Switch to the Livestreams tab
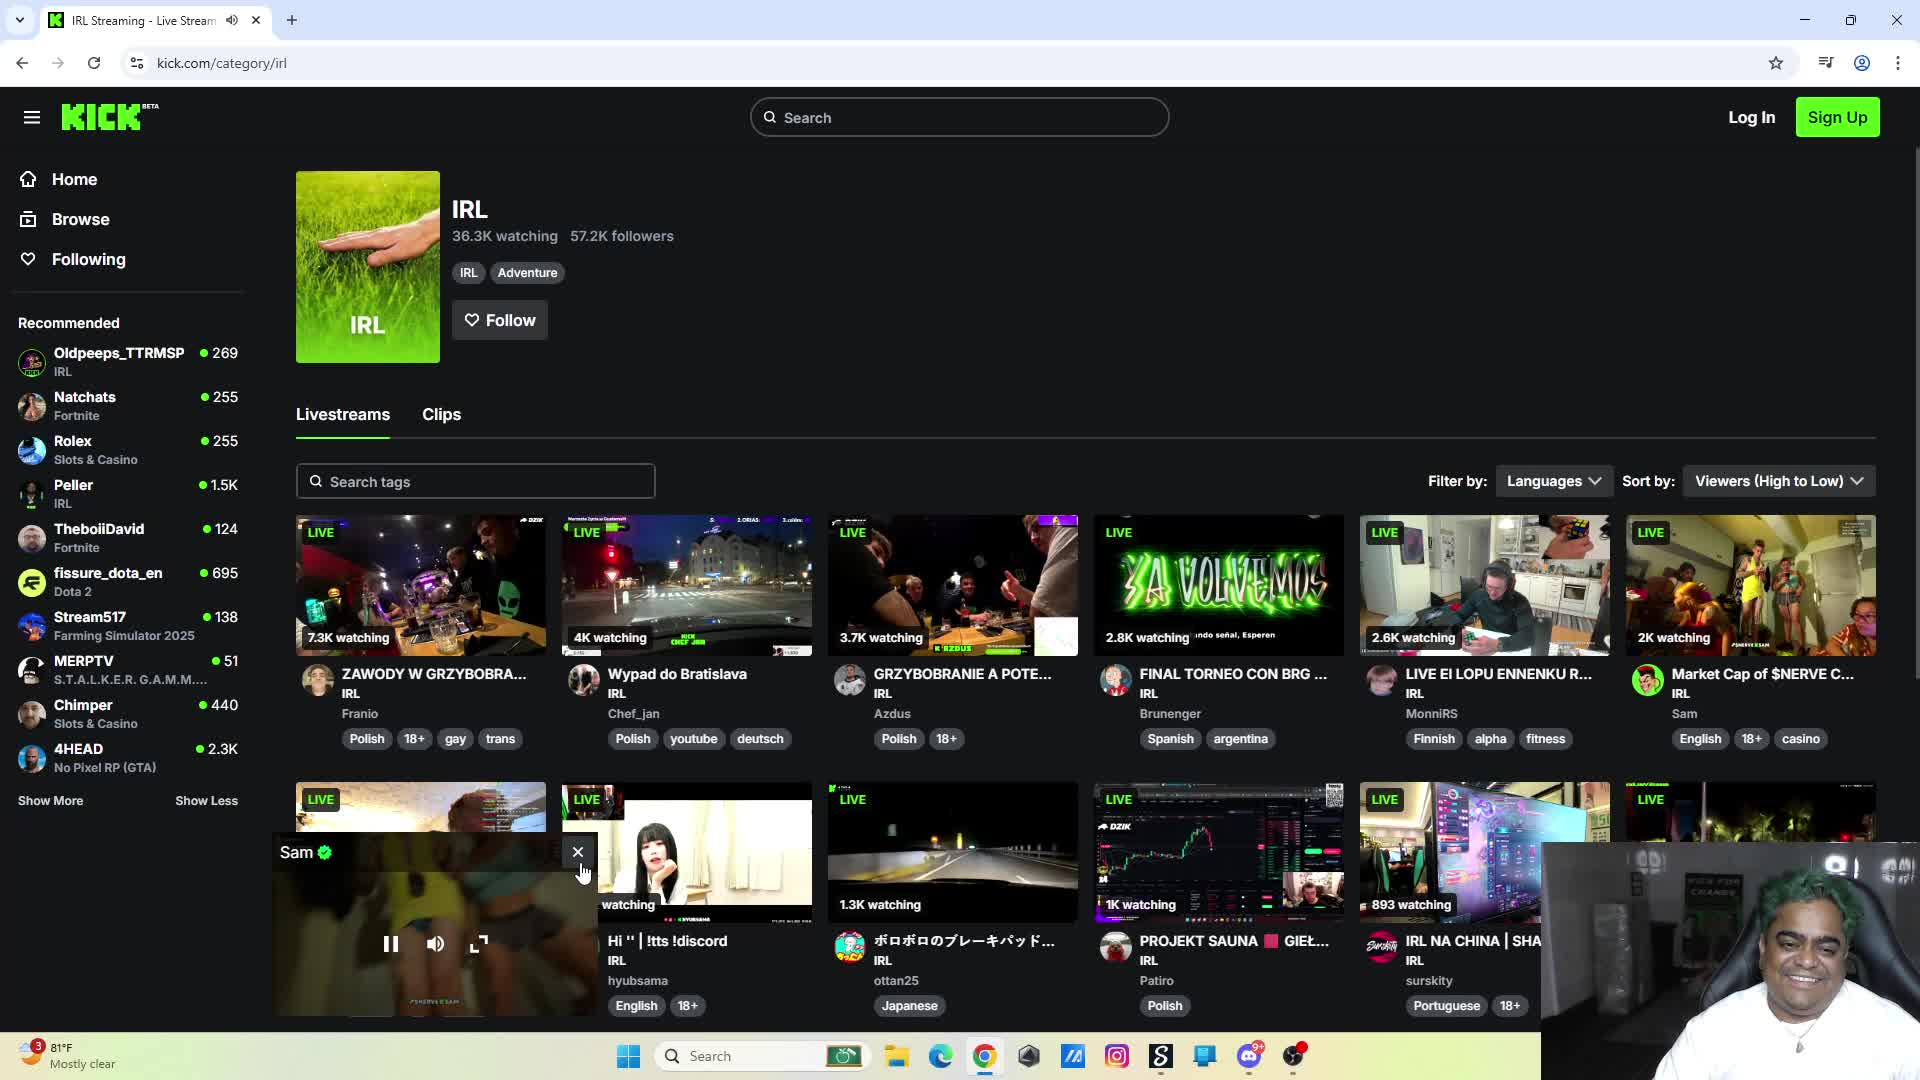1920x1080 pixels. point(343,414)
